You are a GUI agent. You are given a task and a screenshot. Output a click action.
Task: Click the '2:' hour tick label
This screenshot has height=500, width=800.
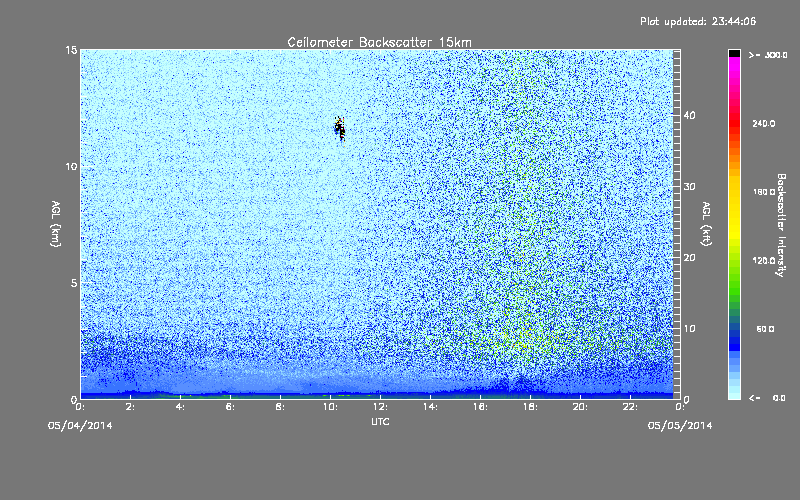coord(130,407)
